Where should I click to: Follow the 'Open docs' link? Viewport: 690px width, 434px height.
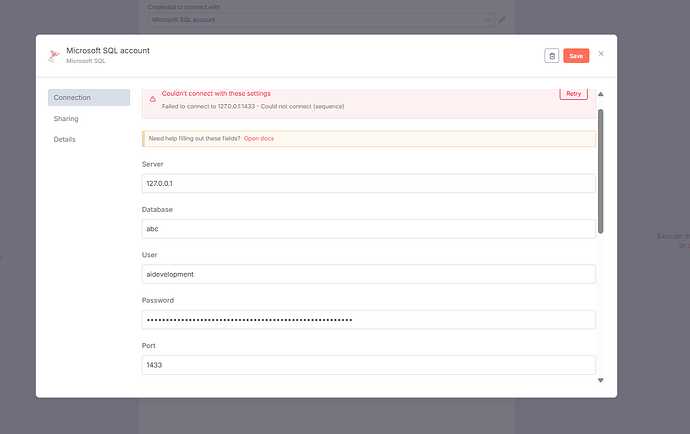tap(259, 138)
